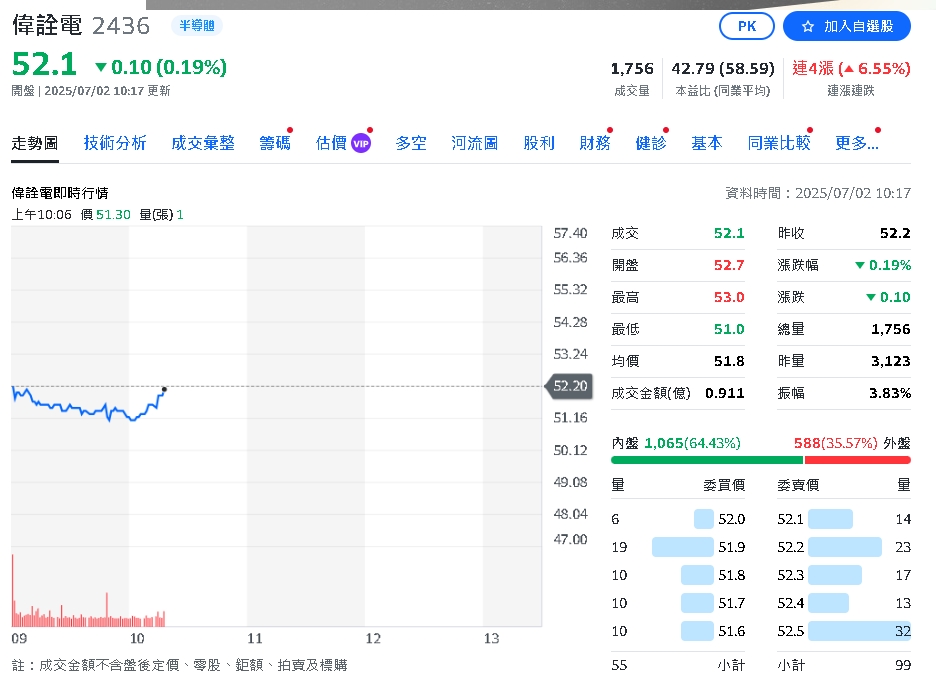Click the star icon to add 偉詮電 to watchlist
This screenshot has width=936, height=683.
(809, 26)
